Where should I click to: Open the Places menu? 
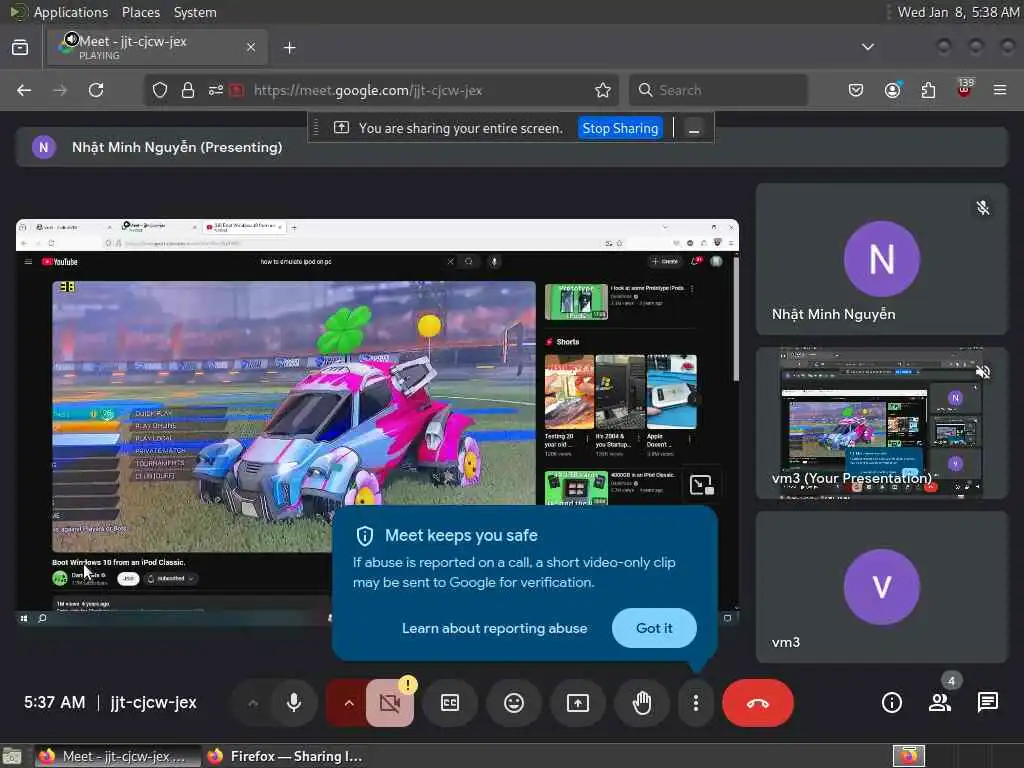coord(140,12)
